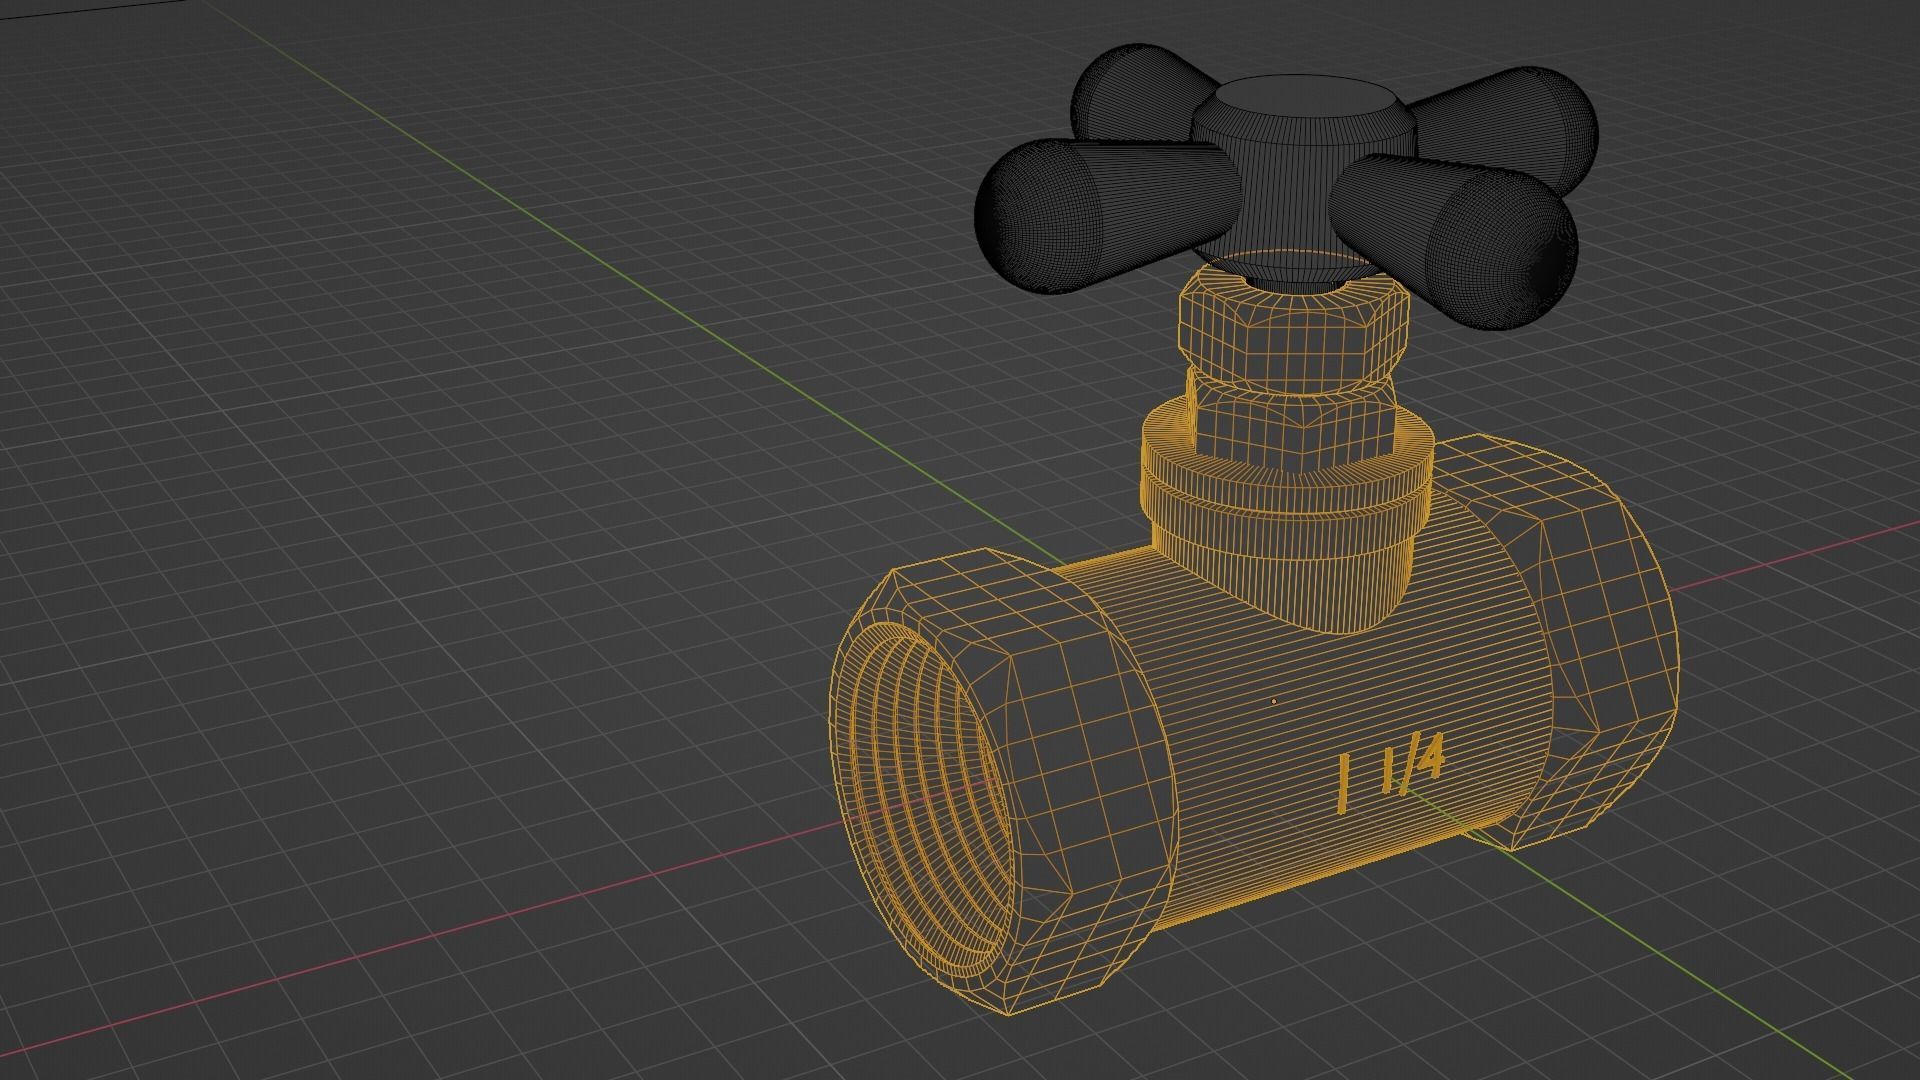1920x1080 pixels.
Task: Click the threaded pipe opening
Action: [x=927, y=800]
